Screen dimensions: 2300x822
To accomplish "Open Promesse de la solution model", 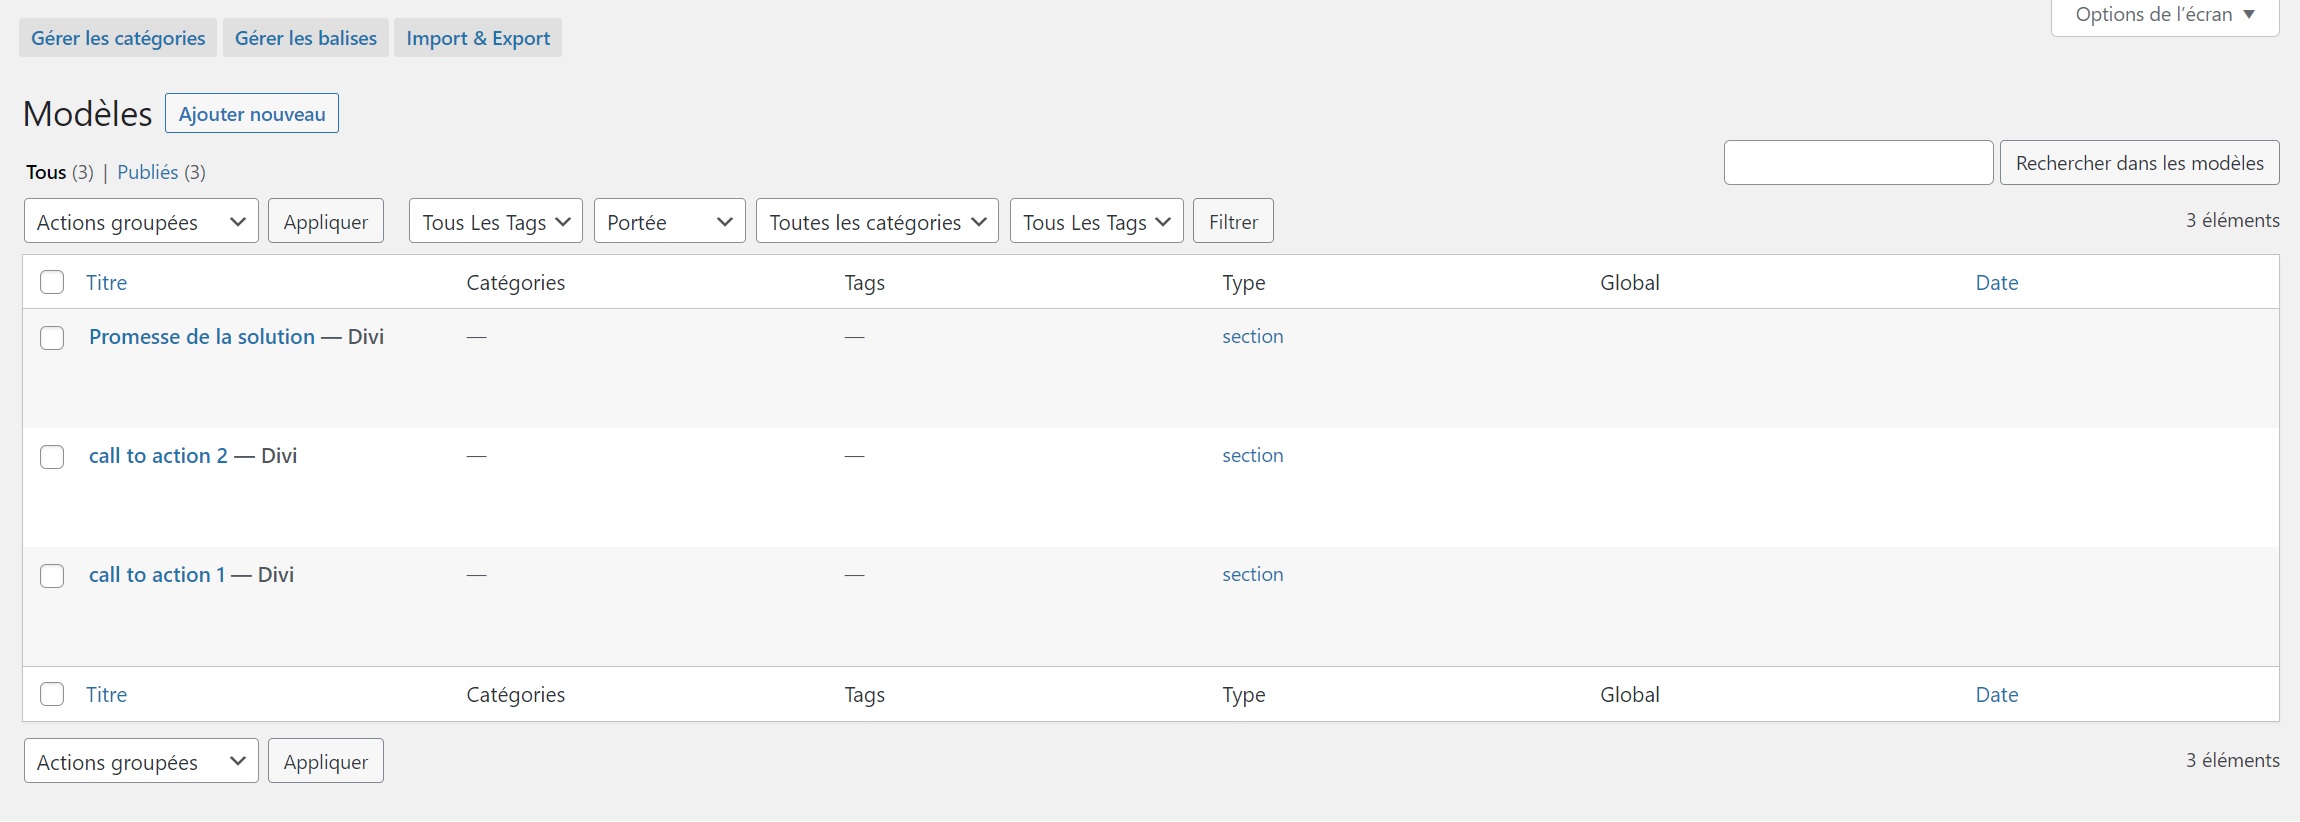I will (x=202, y=337).
